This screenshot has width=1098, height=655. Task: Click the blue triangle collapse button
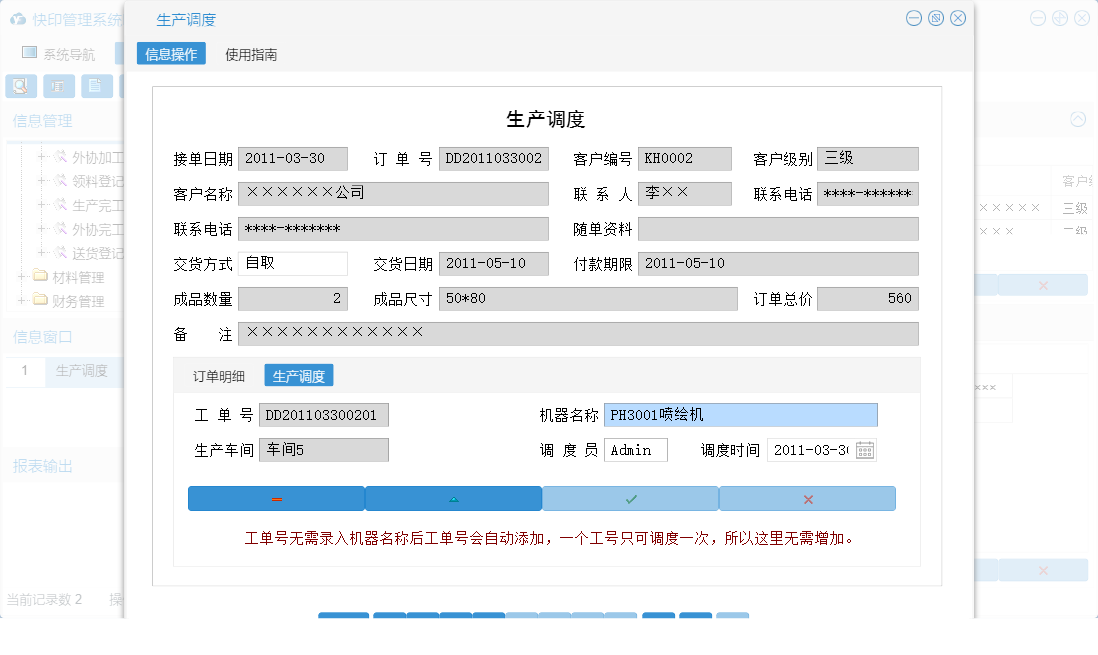[x=453, y=498]
